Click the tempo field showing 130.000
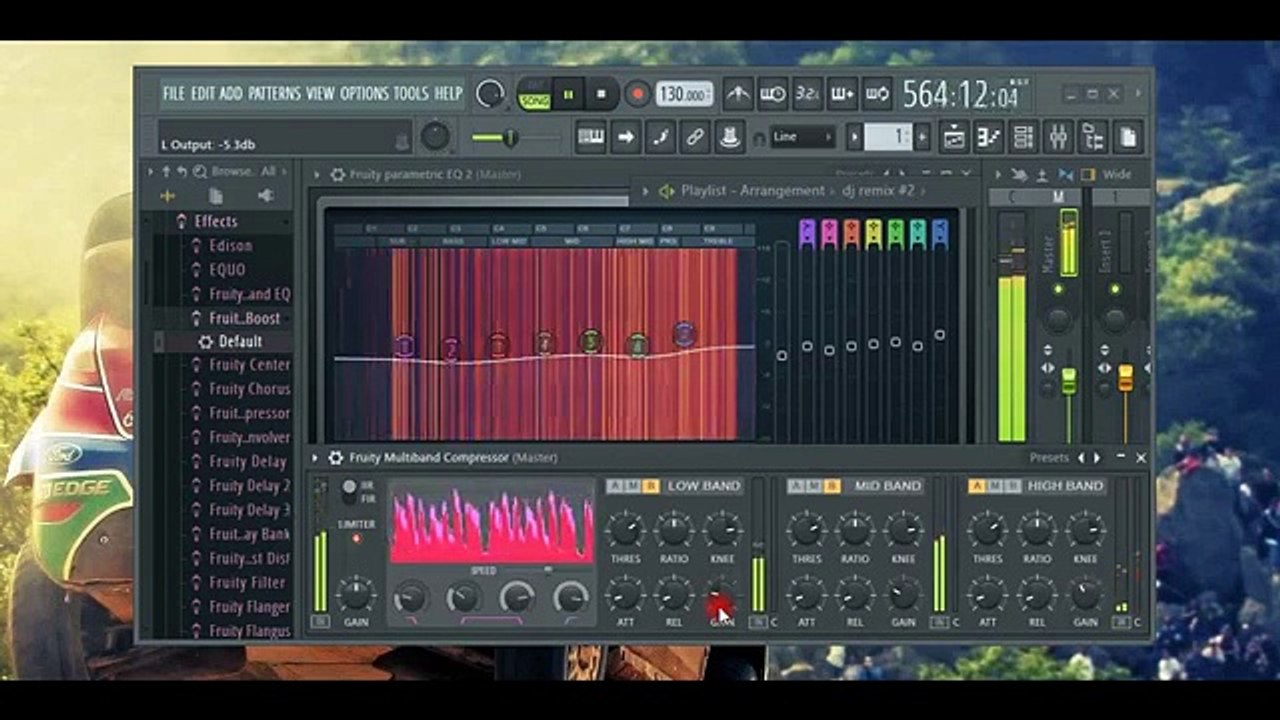Screen dimensions: 1280x720 tap(684, 94)
